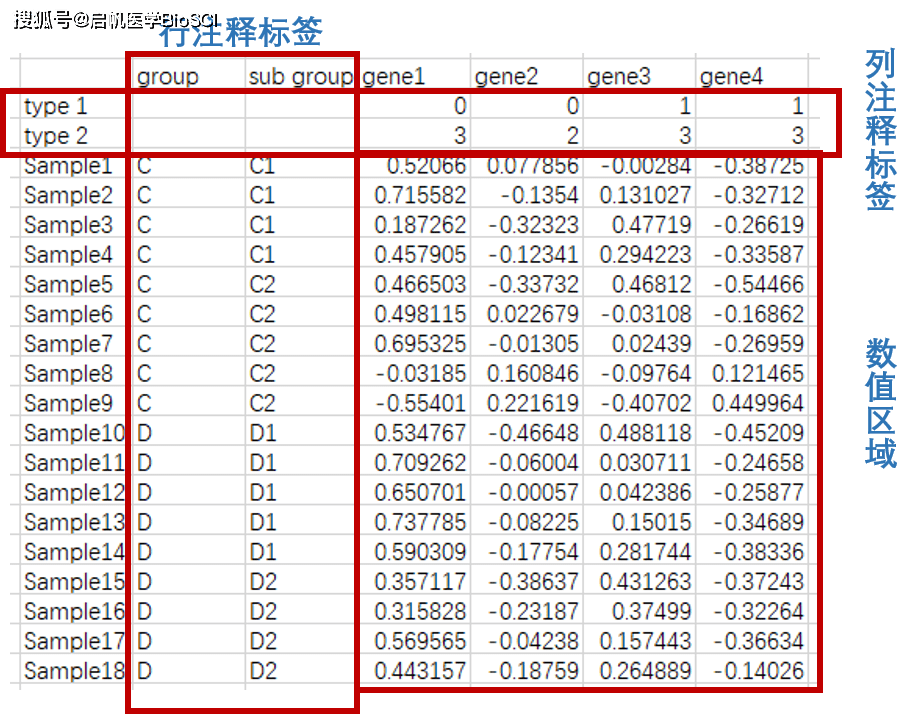Click the Sample9 row label
This screenshot has height=714, width=916.
click(x=68, y=404)
